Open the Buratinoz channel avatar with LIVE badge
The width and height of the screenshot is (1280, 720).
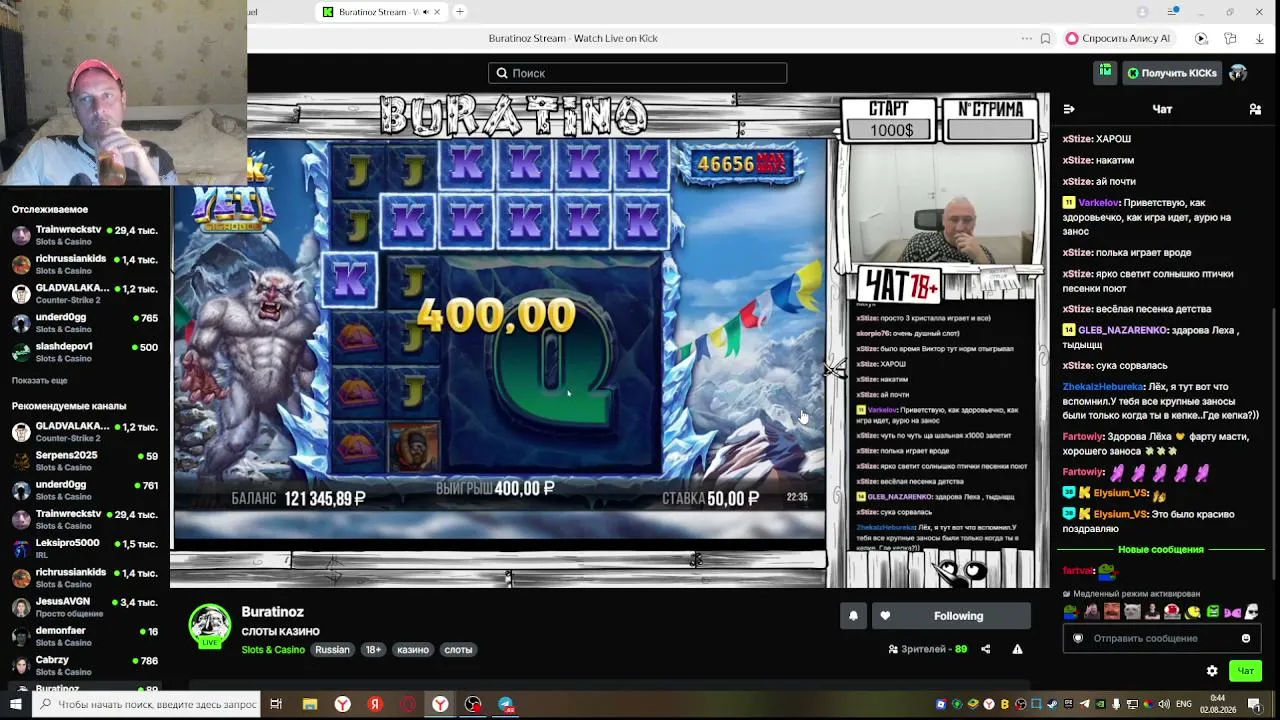point(210,626)
